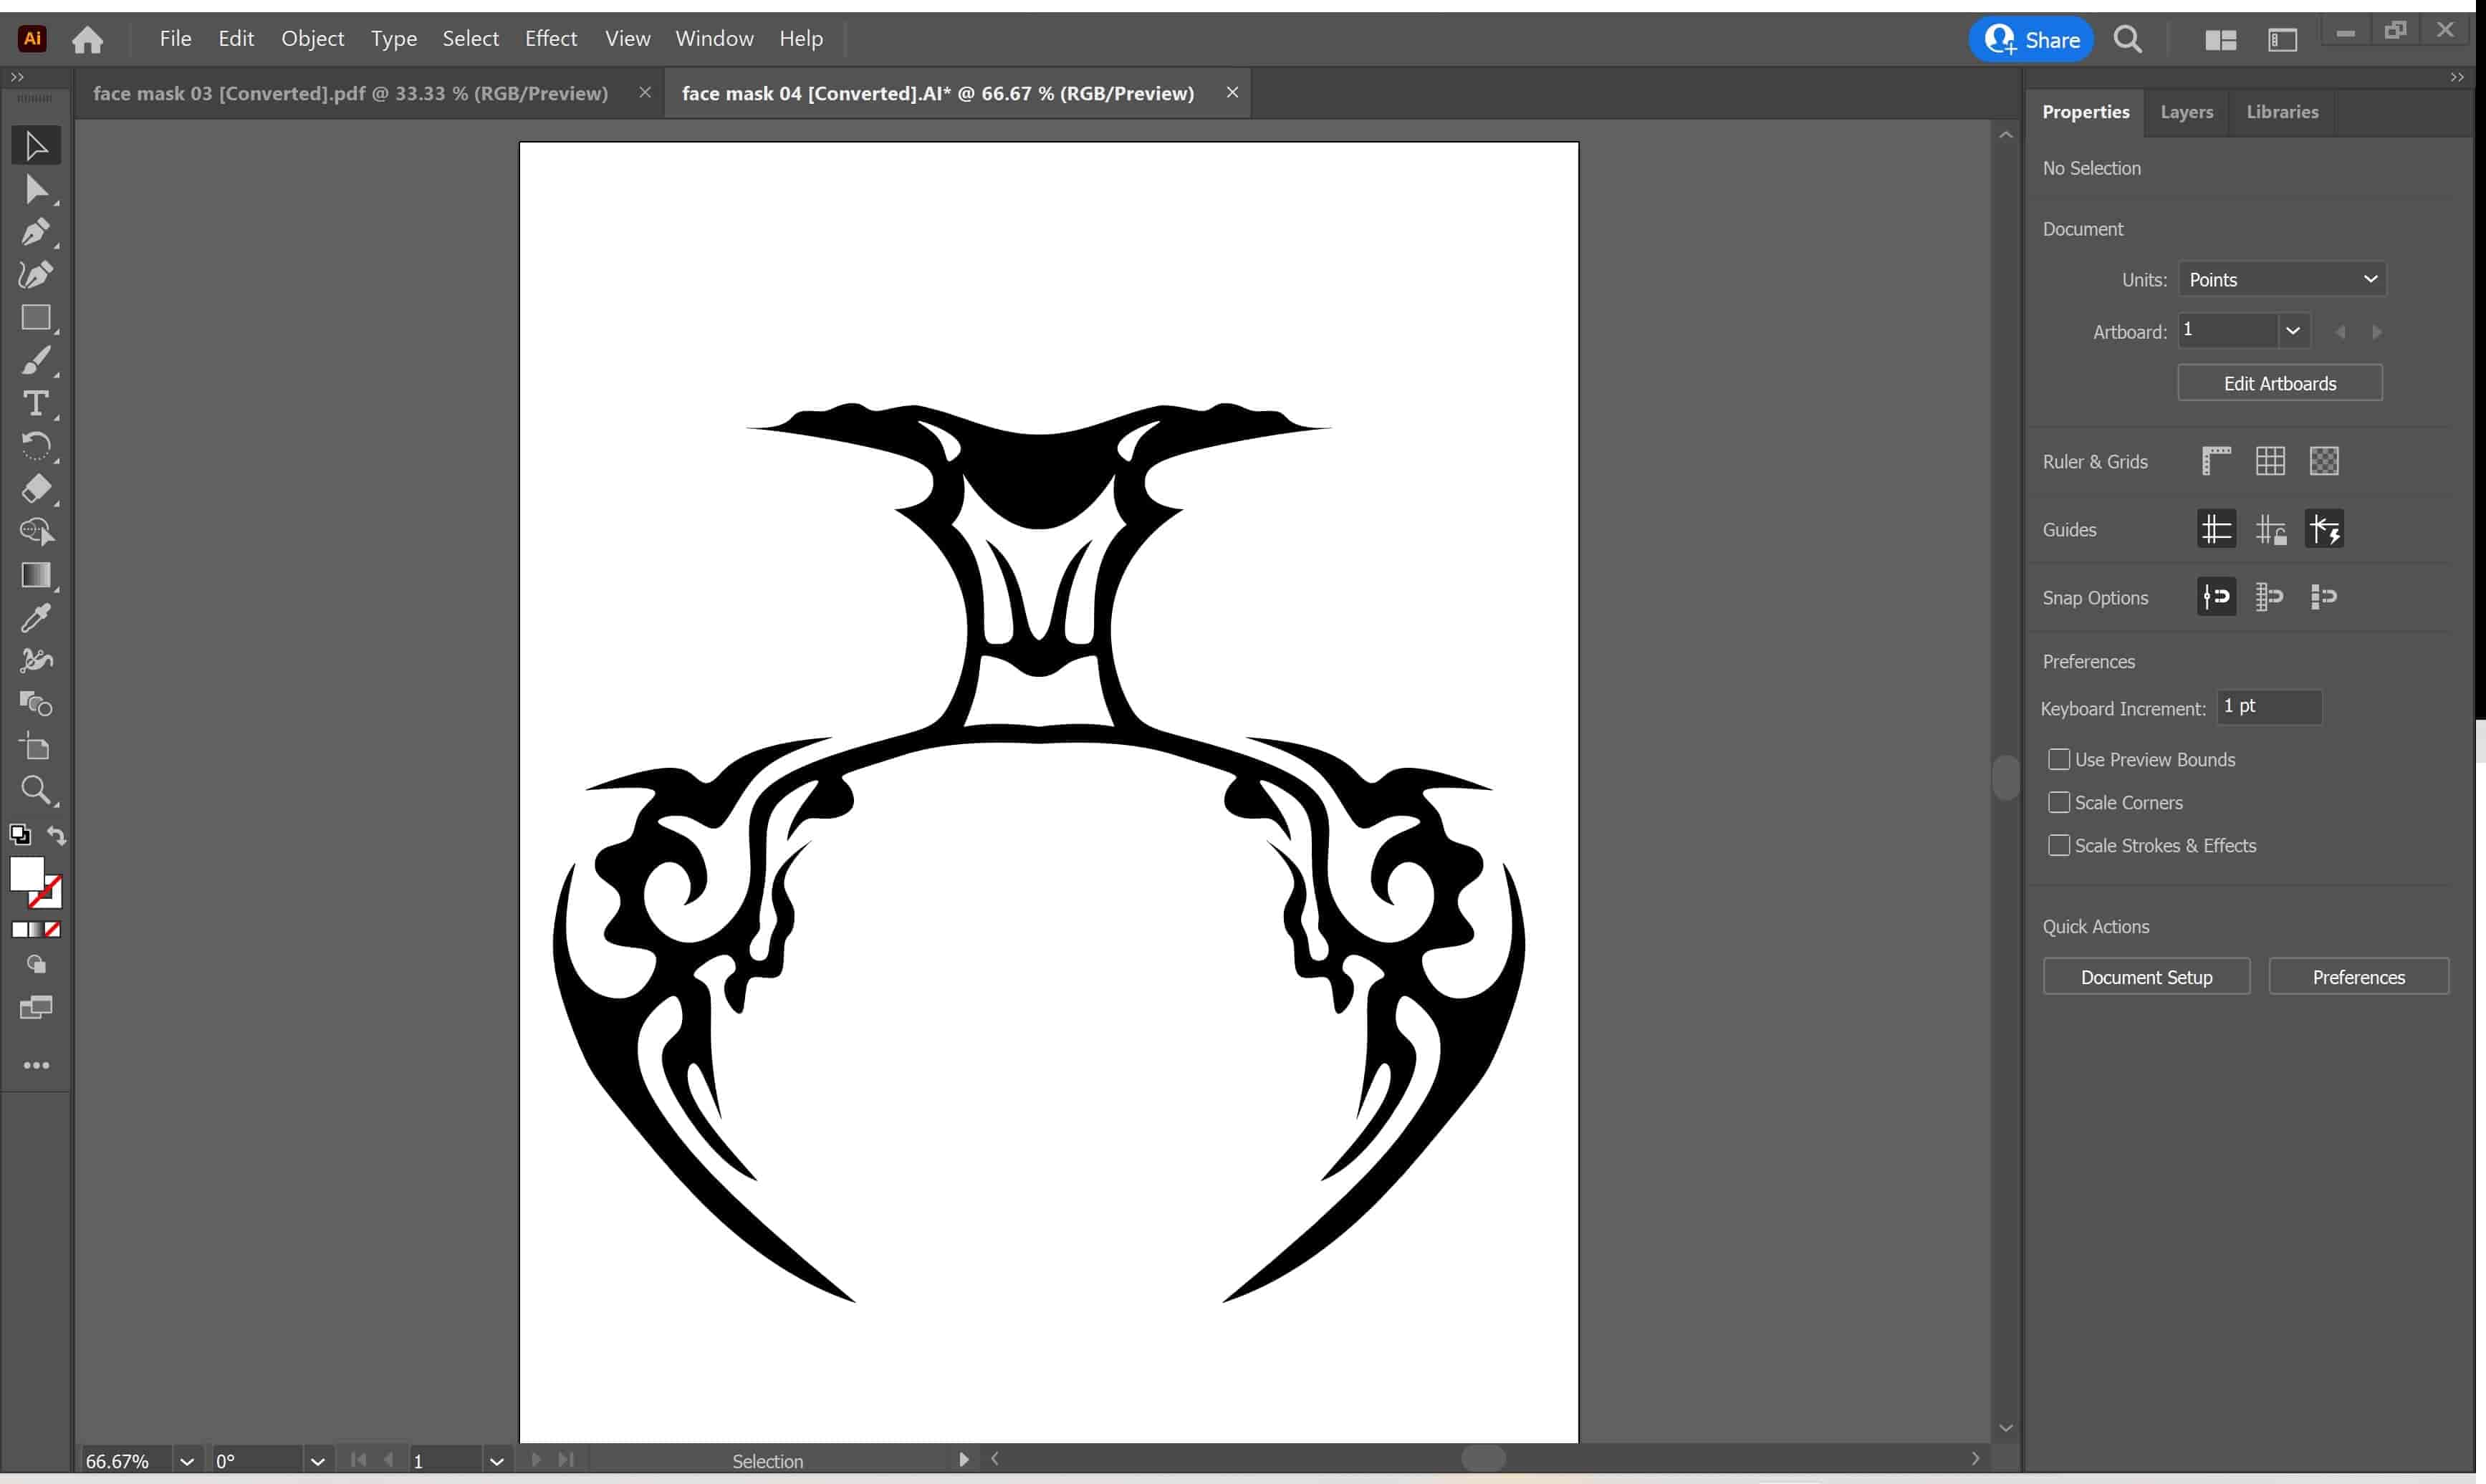Click the Preferences quick action button

(x=2358, y=977)
